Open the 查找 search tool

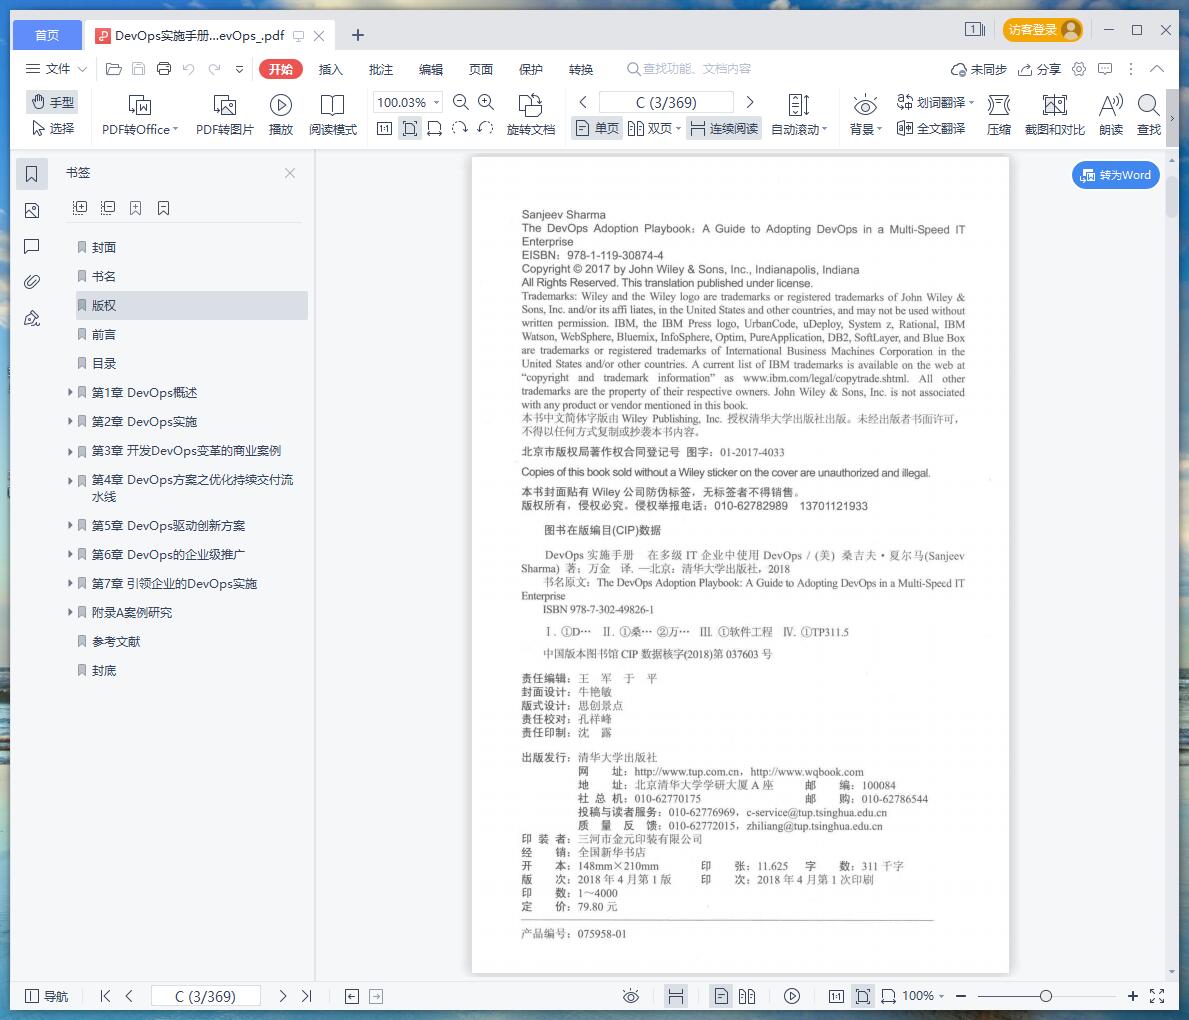1149,115
